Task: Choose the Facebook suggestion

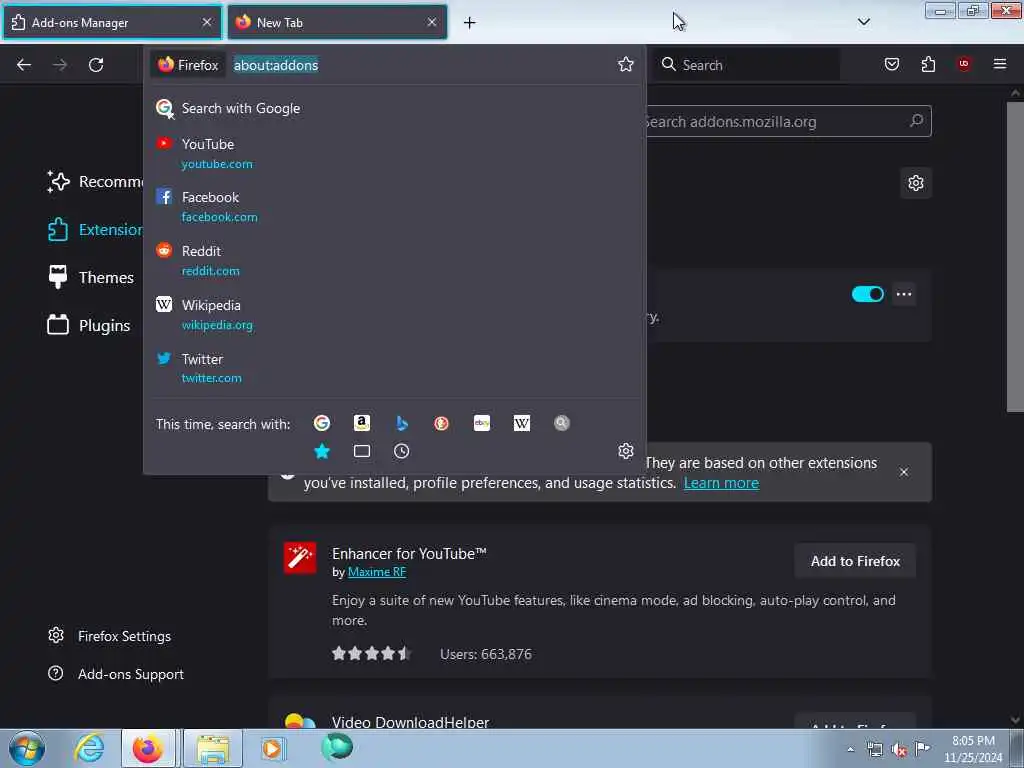Action: [x=394, y=207]
